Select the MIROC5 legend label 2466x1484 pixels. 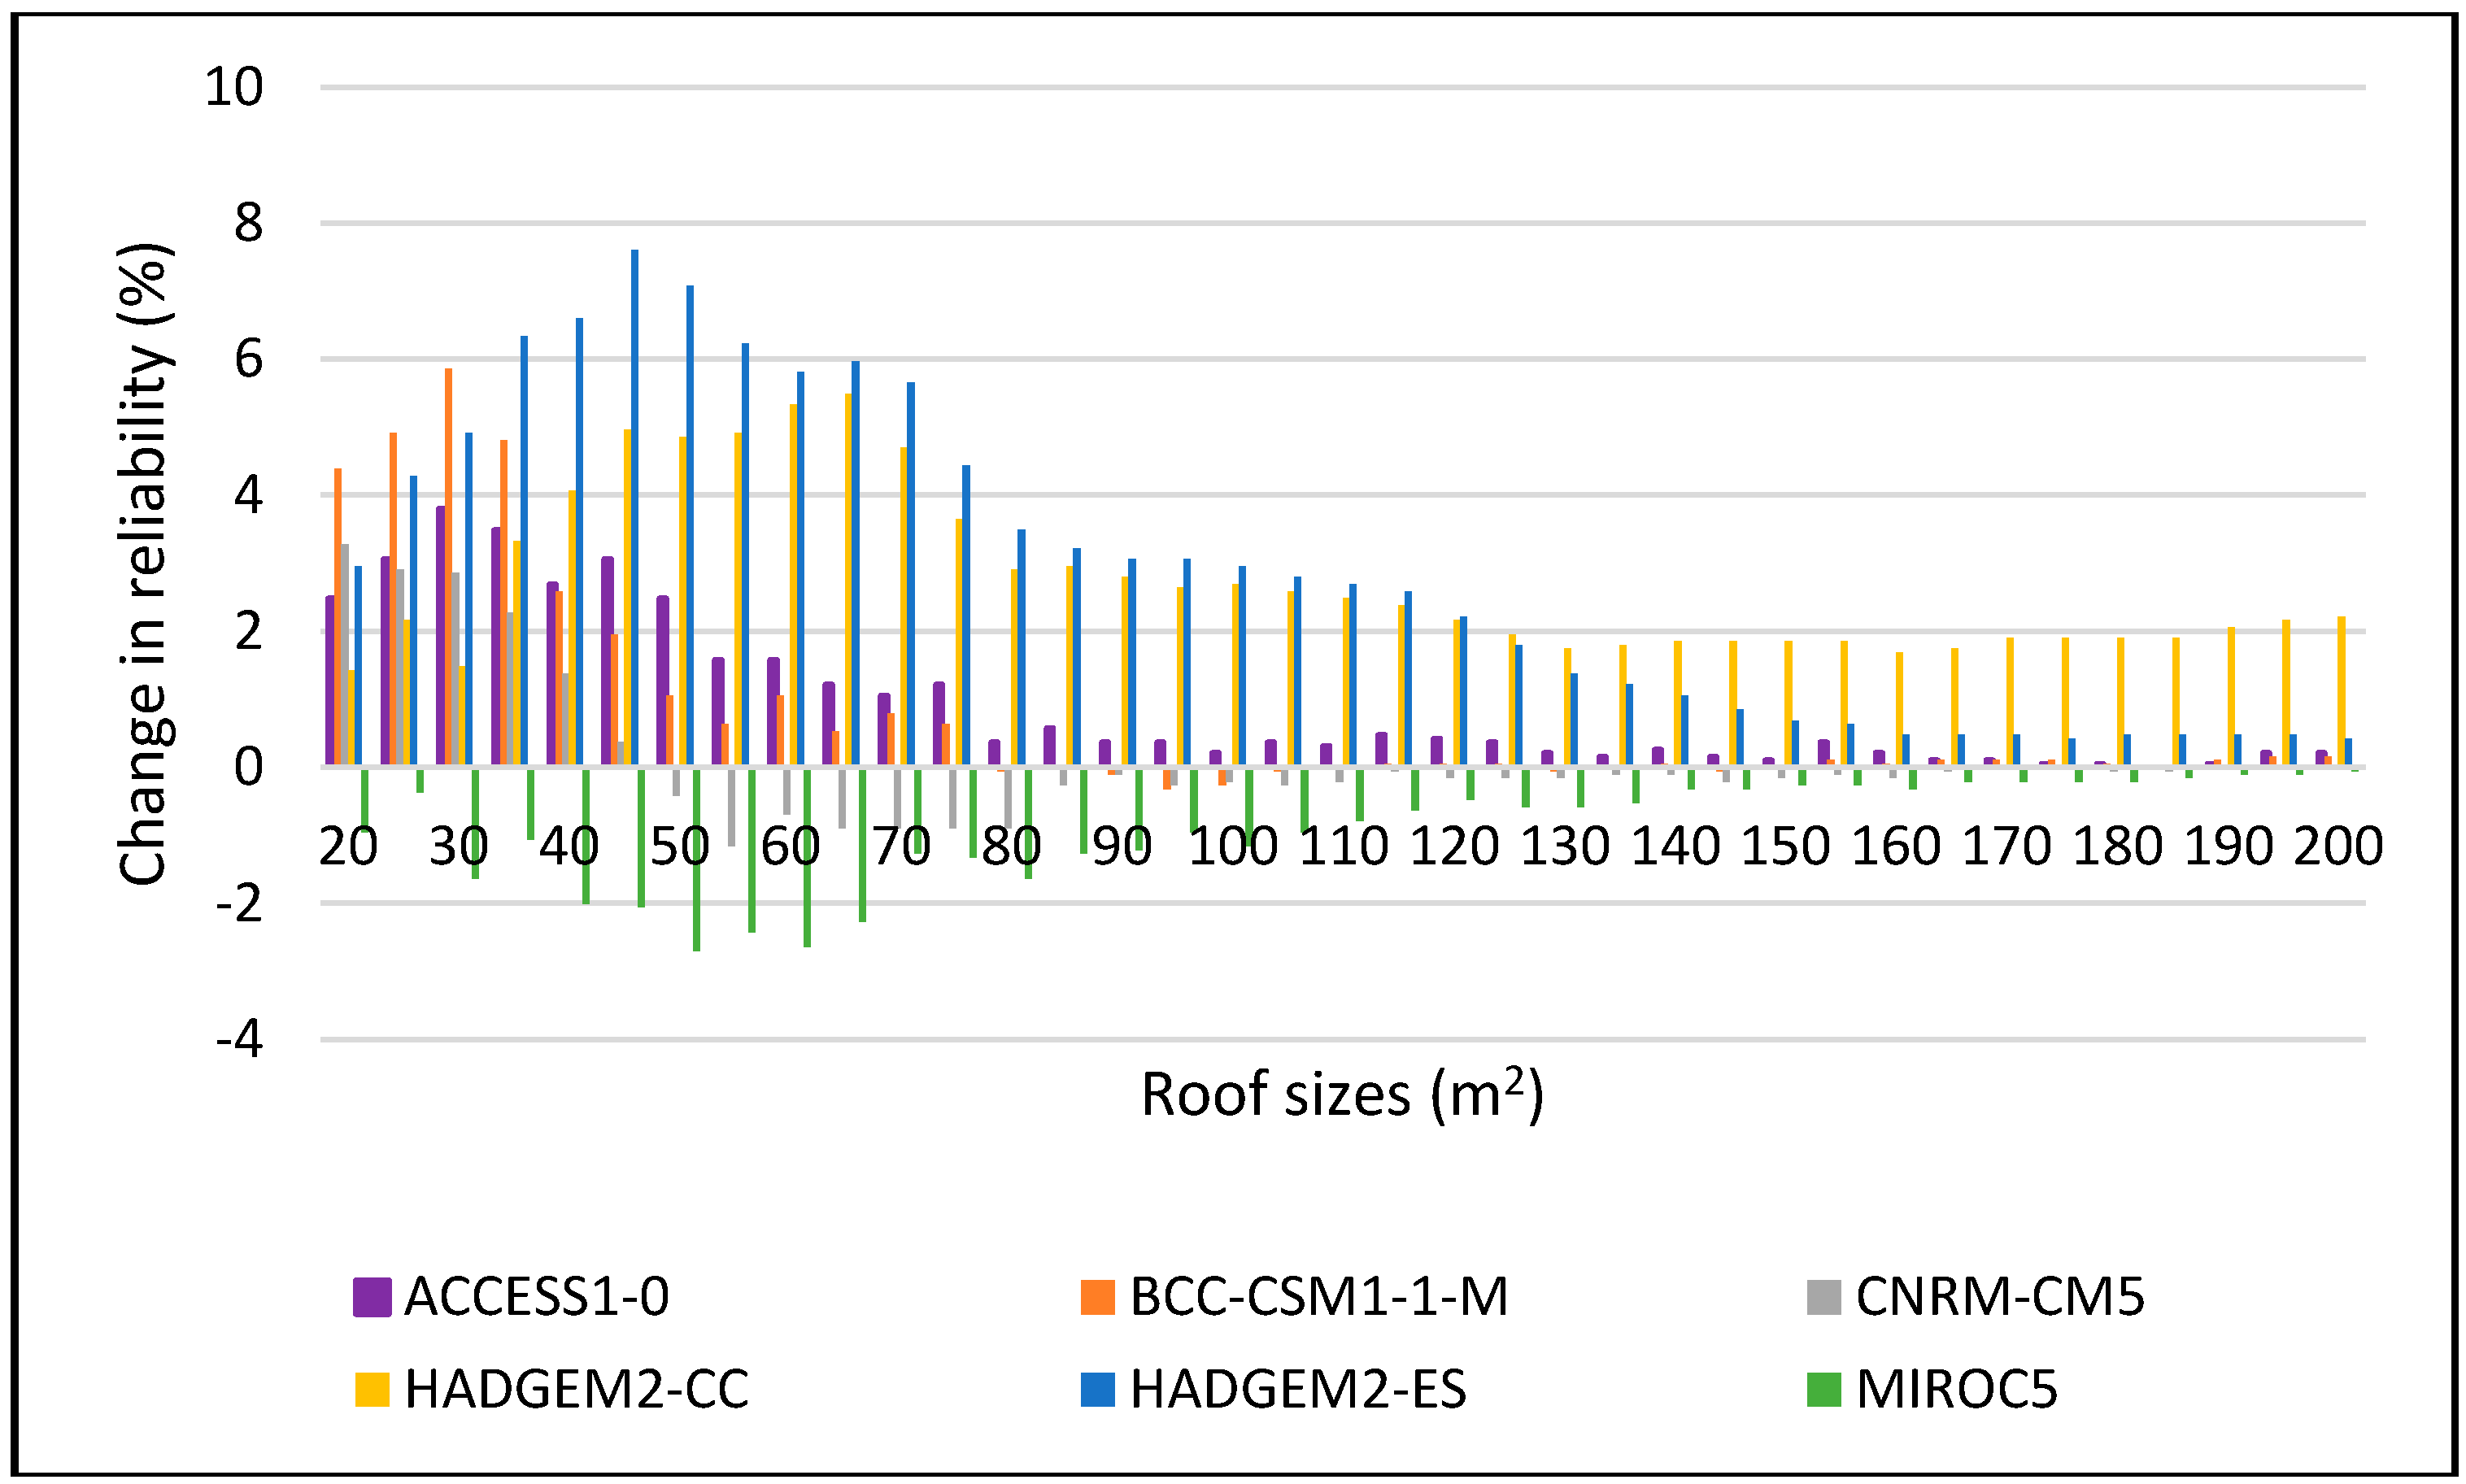coord(1957,1390)
